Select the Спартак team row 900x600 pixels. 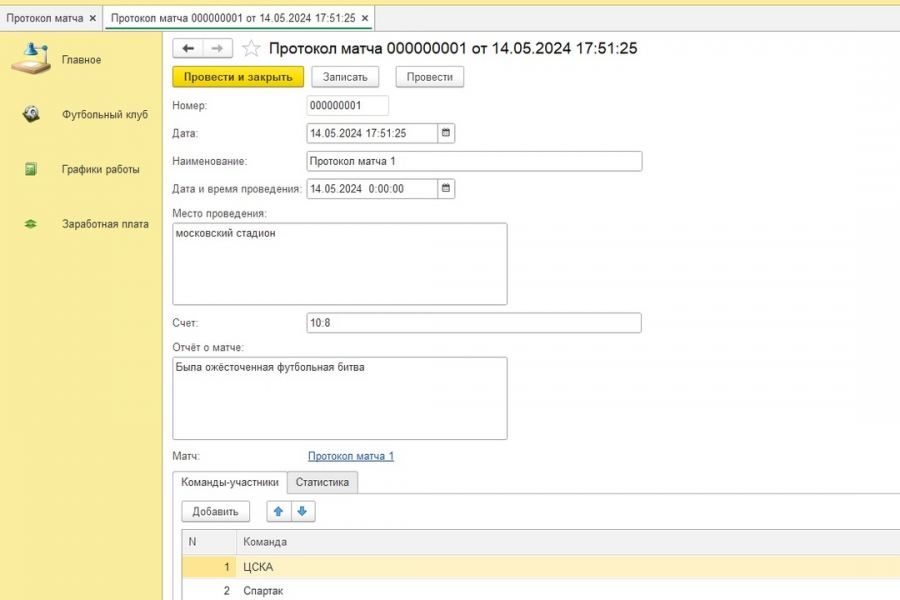click(541, 590)
